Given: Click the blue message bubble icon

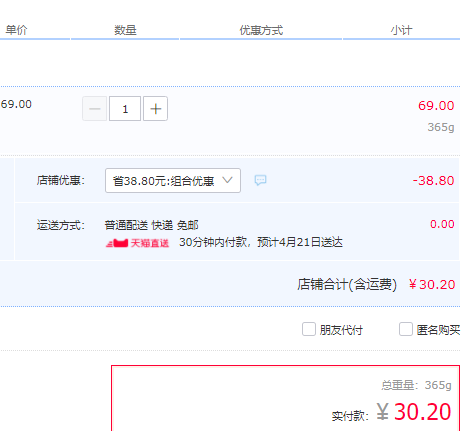Looking at the screenshot, I should pos(260,180).
